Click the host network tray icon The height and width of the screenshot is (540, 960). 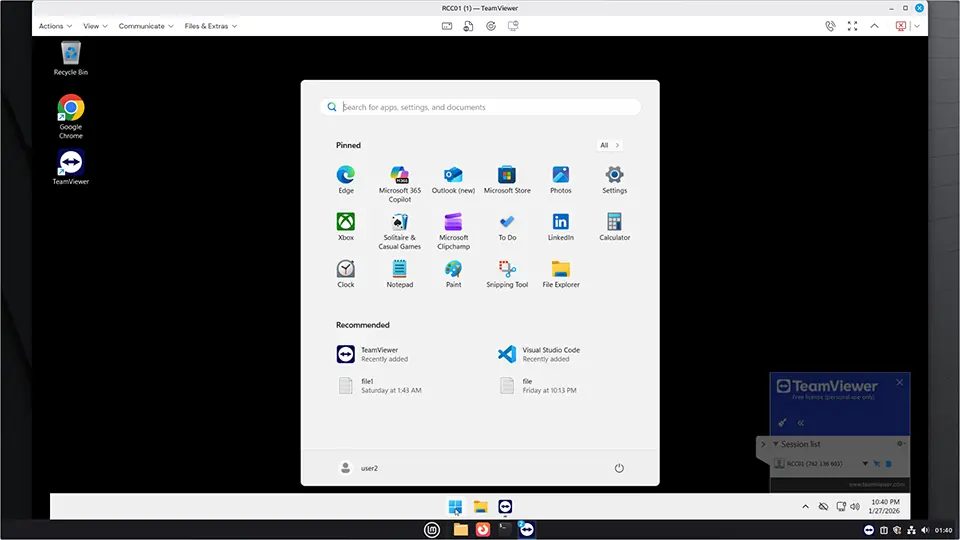[911, 530]
